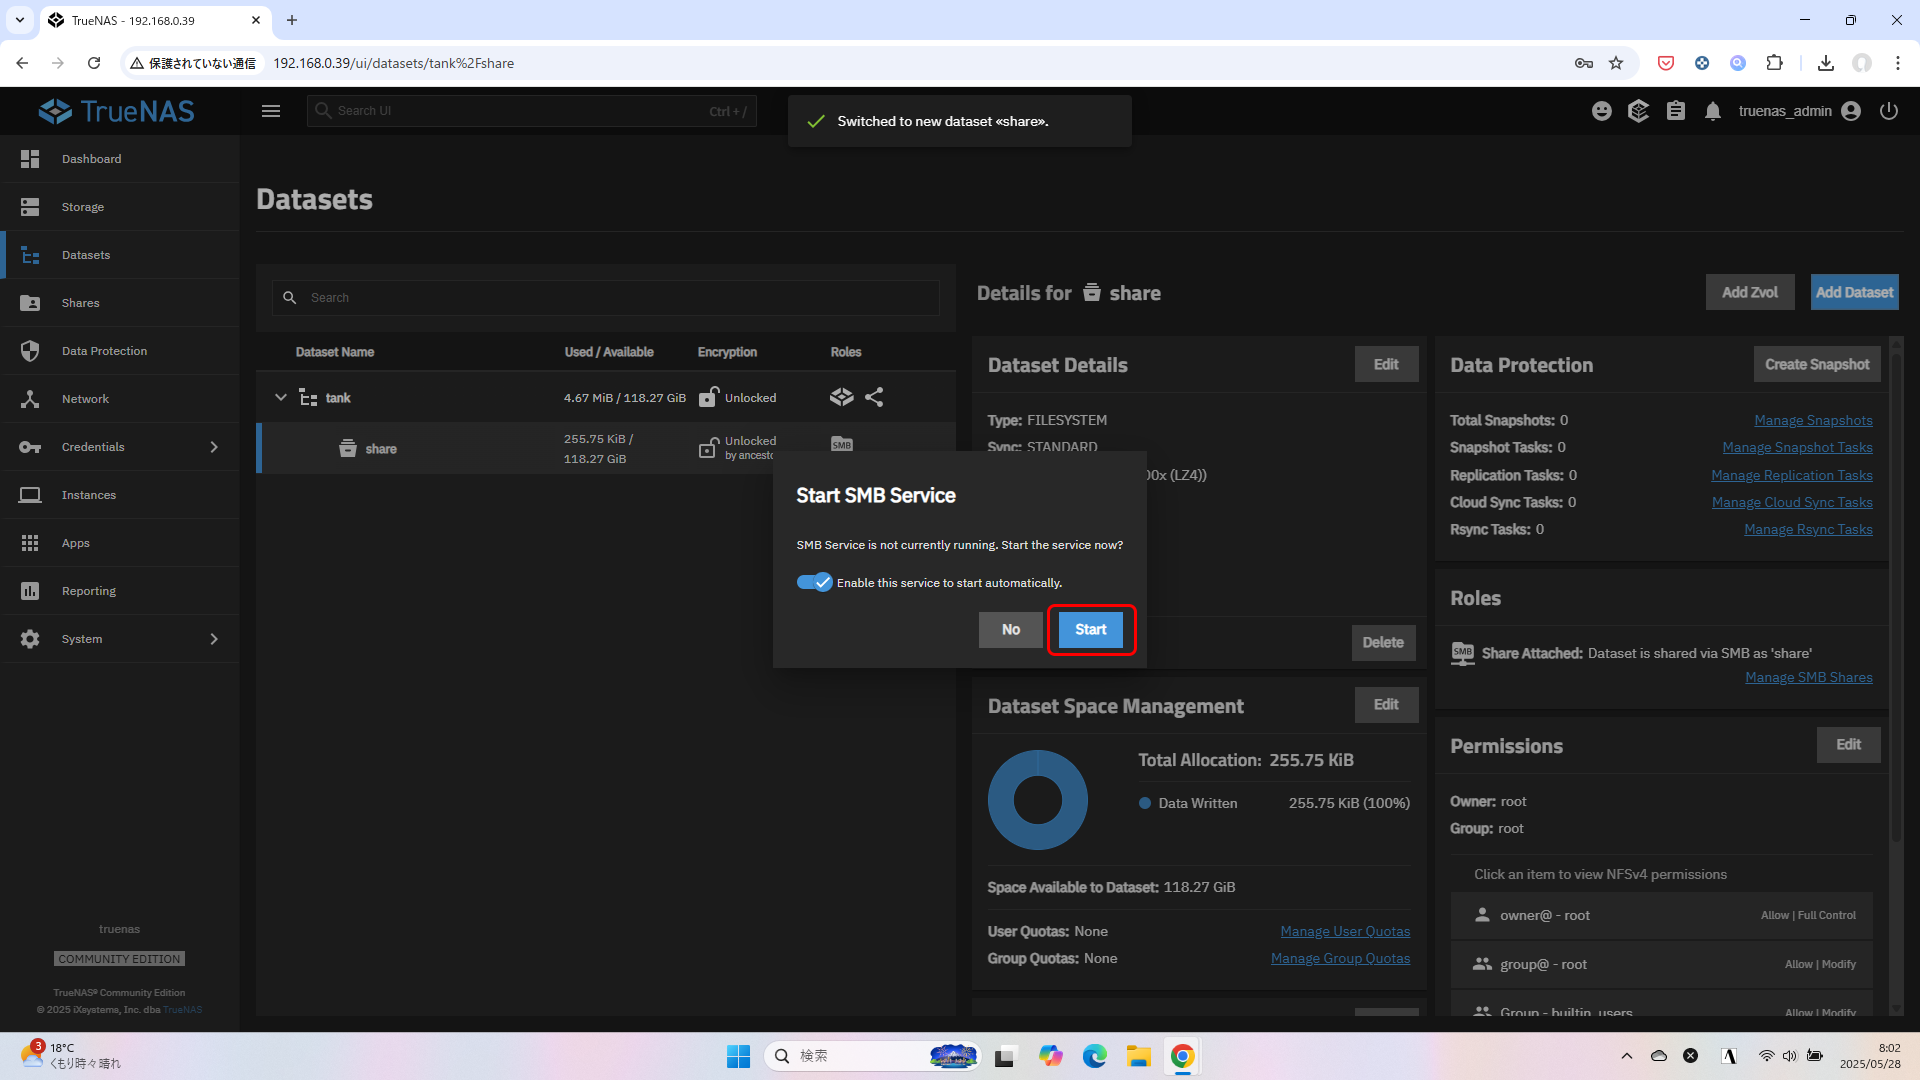Viewport: 1920px width, 1080px height.
Task: Open the Apps sidebar page
Action: (x=120, y=543)
